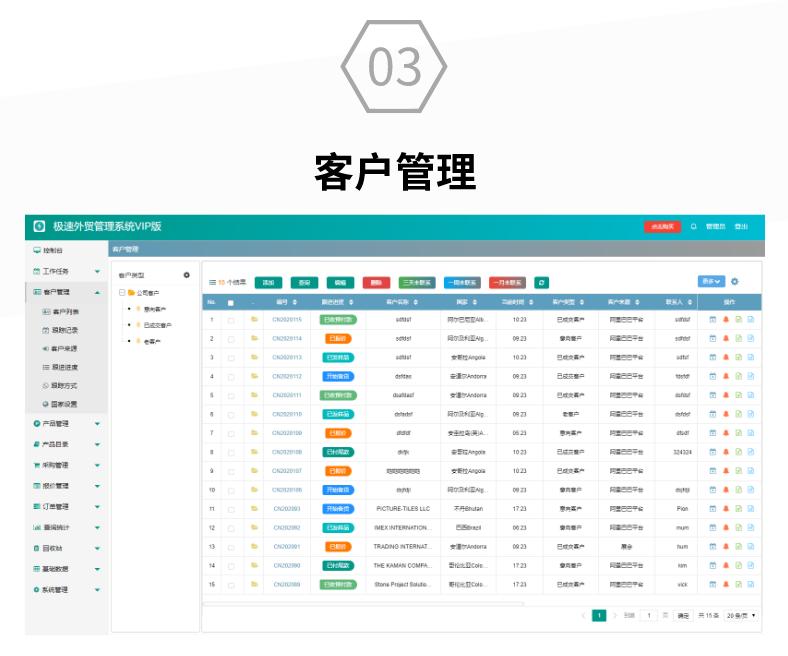Image resolution: width=788 pixels, height=656 pixels.
Task: Open 国家设置 in the sidebar submenu
Action: [64, 404]
